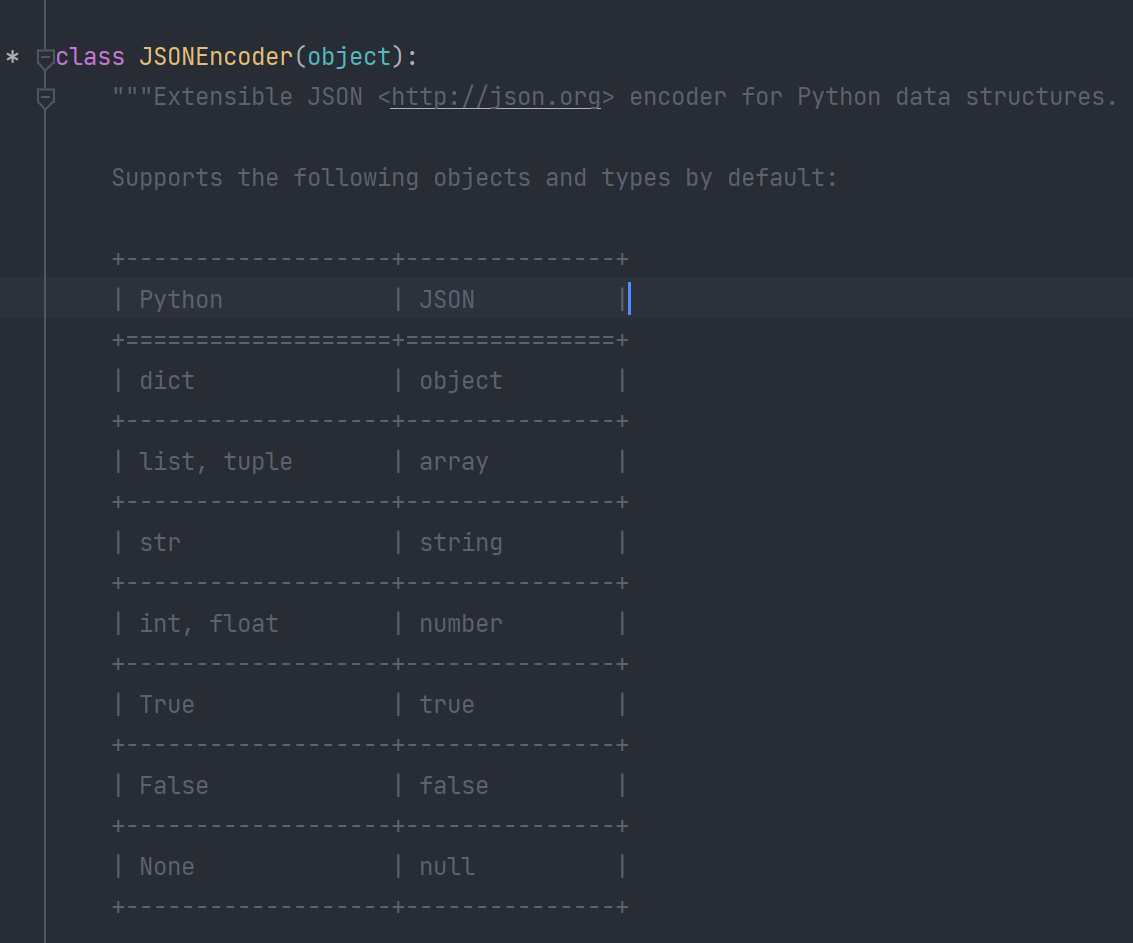The image size is (1133, 943).
Task: Click the 'string' table entry
Action: [x=461, y=543]
